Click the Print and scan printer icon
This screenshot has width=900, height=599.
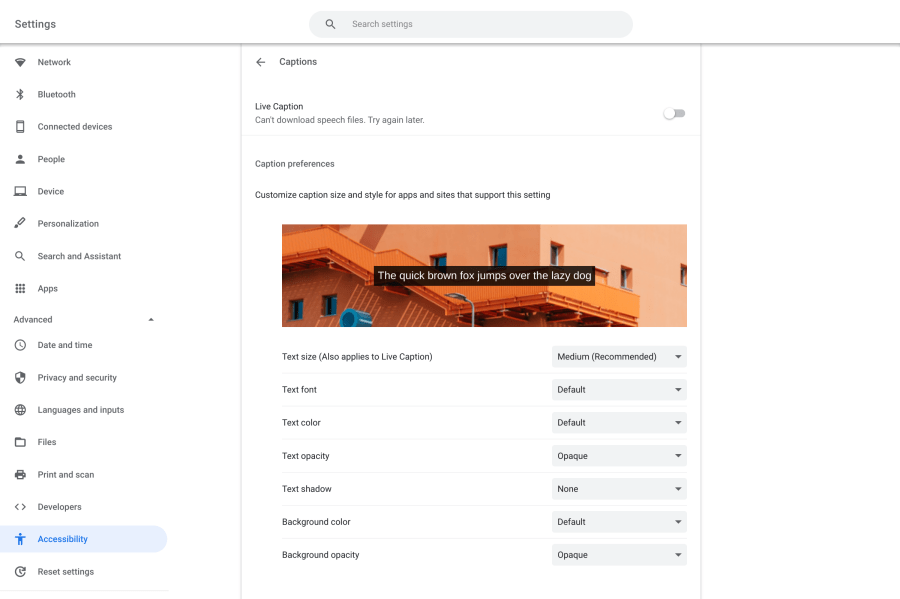(x=20, y=475)
